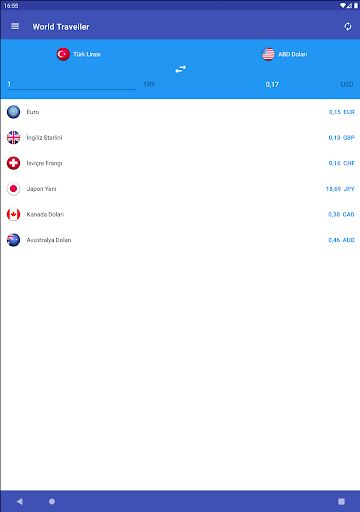Tap the 0,38 CAD value
The width and height of the screenshot is (360, 512).
[x=341, y=214]
